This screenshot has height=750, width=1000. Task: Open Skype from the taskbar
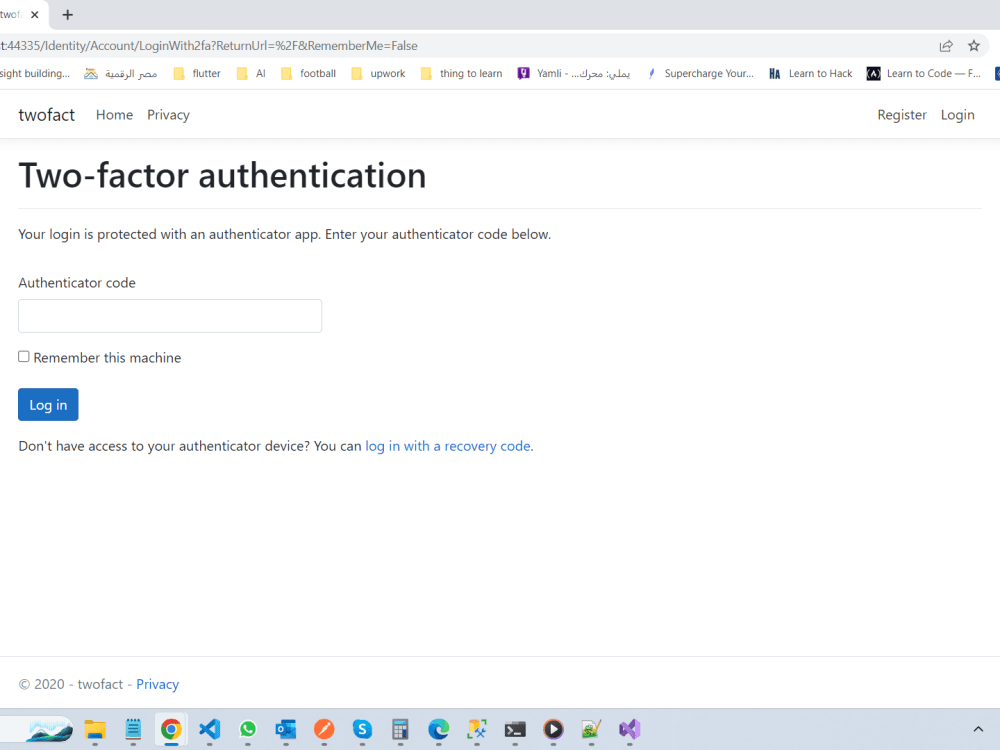click(362, 729)
